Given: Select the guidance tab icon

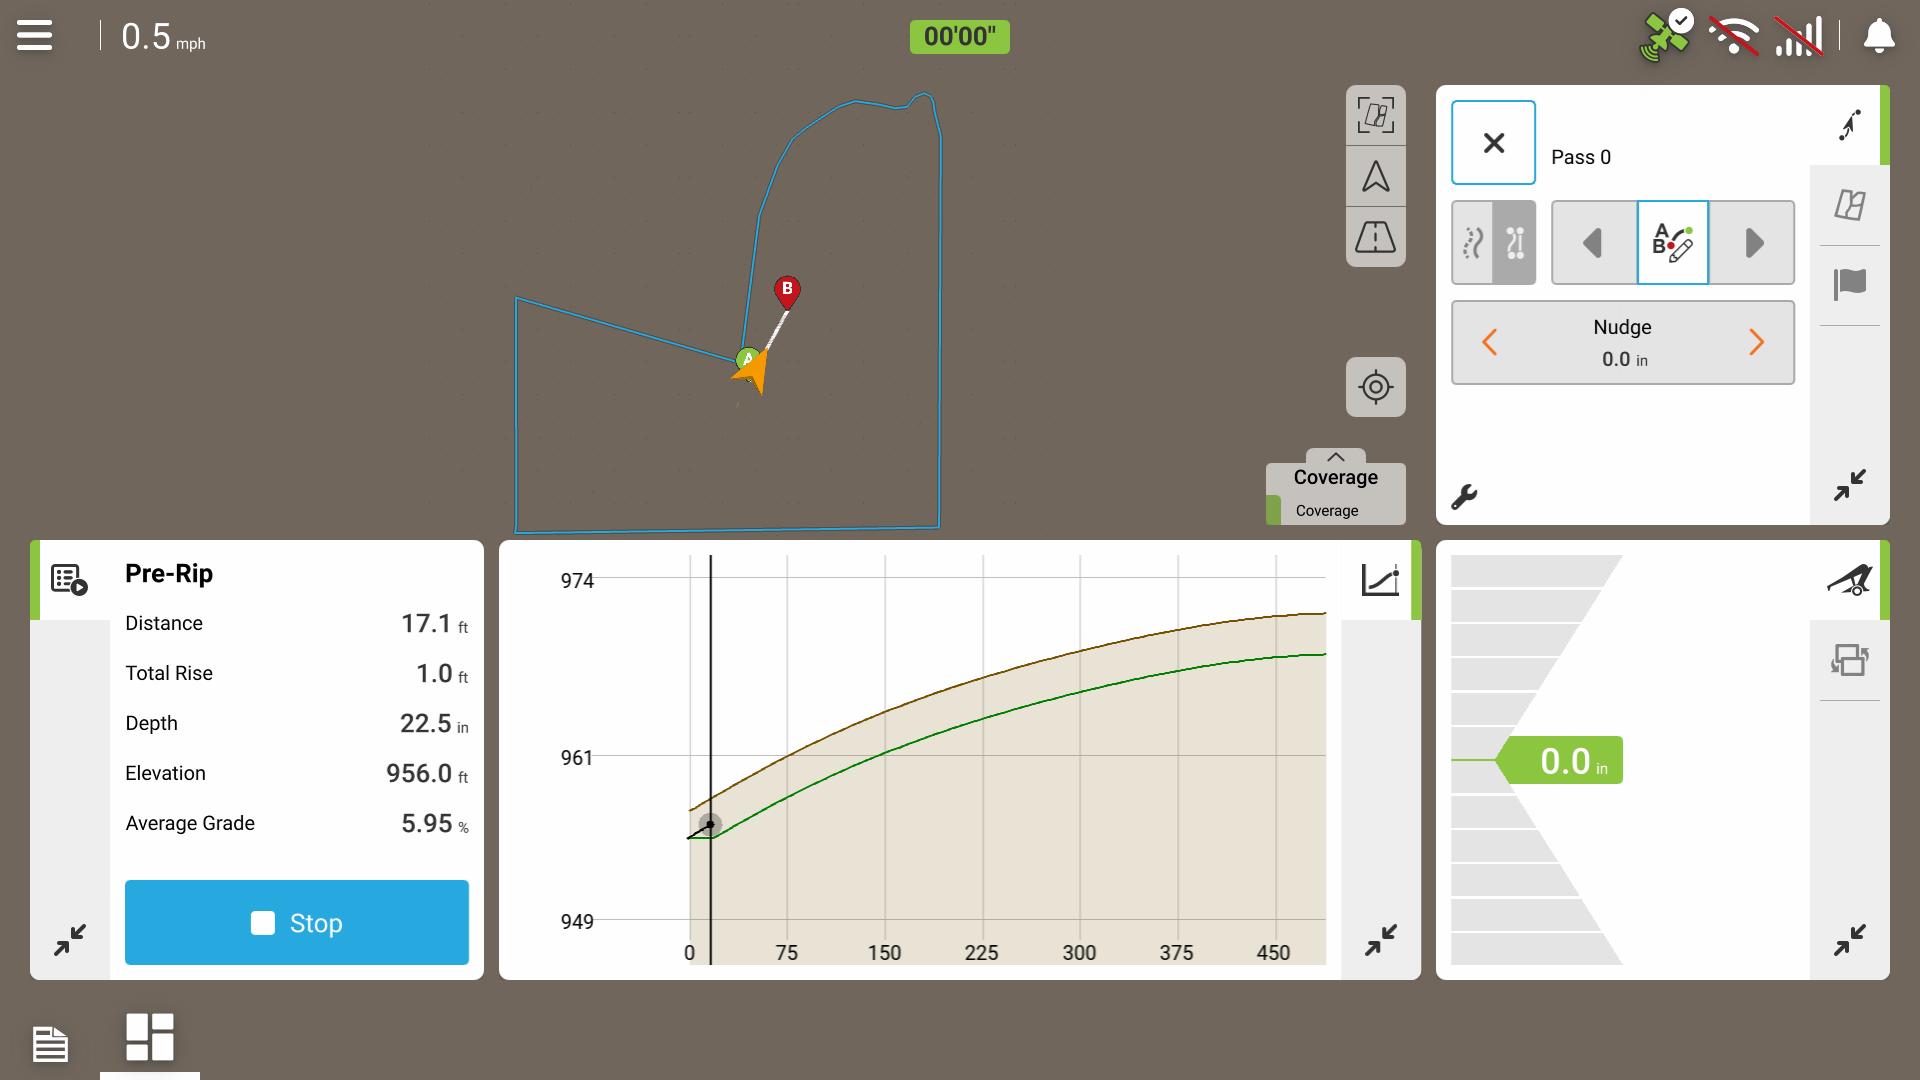Looking at the screenshot, I should click(x=1850, y=126).
